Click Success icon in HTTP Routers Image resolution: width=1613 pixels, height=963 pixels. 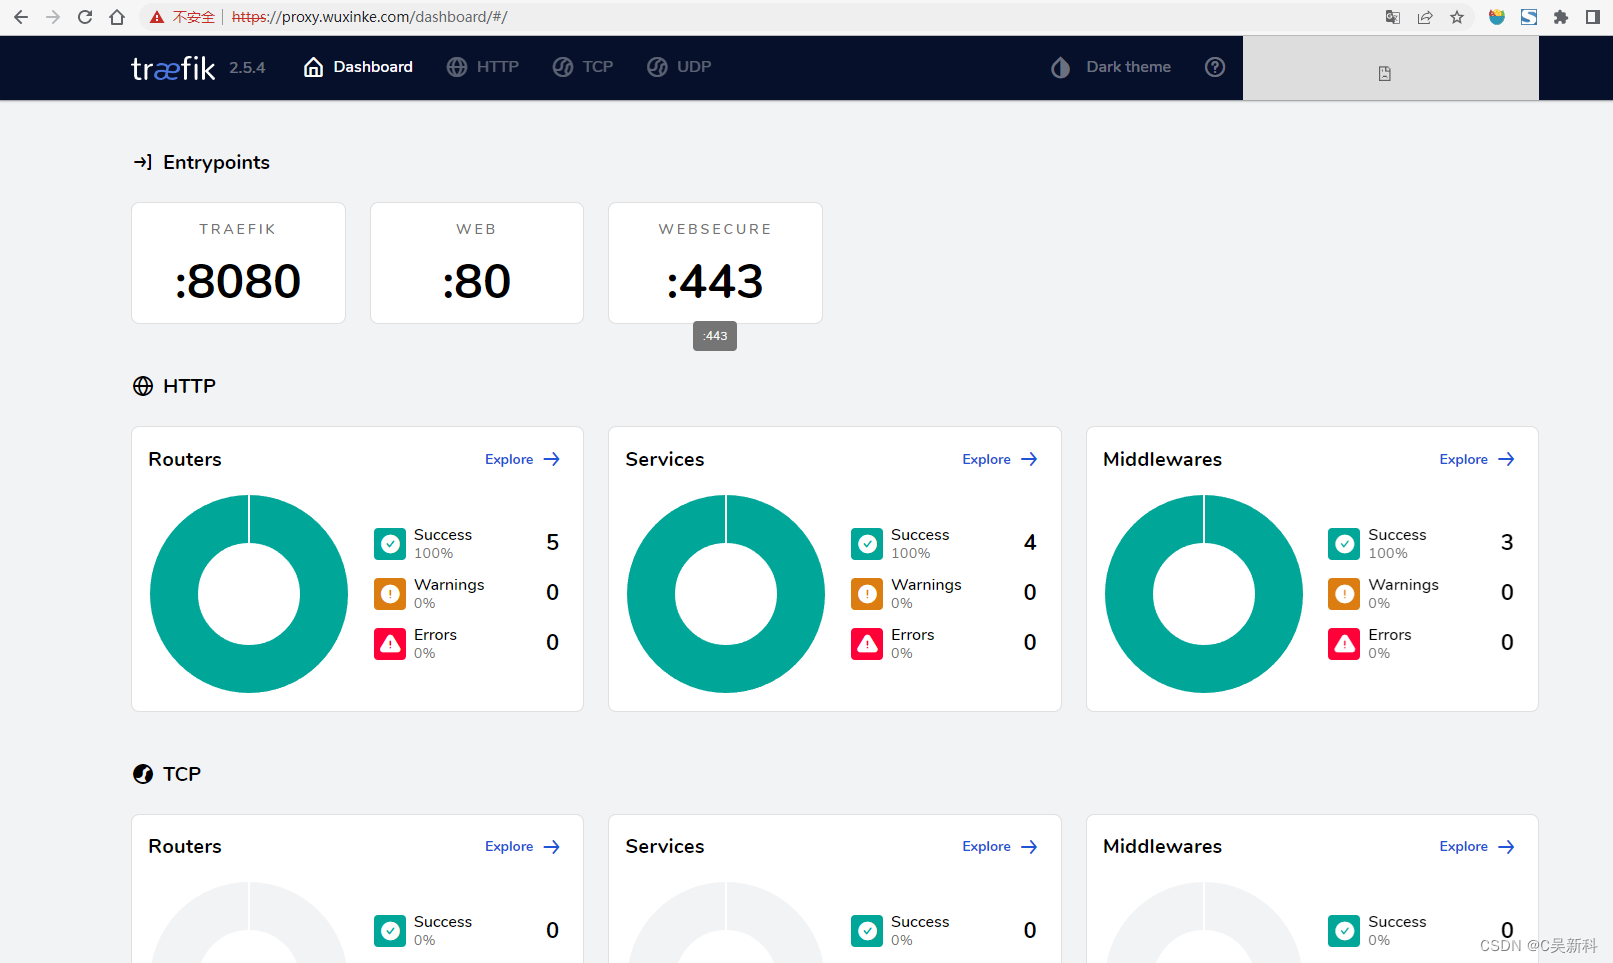390,544
